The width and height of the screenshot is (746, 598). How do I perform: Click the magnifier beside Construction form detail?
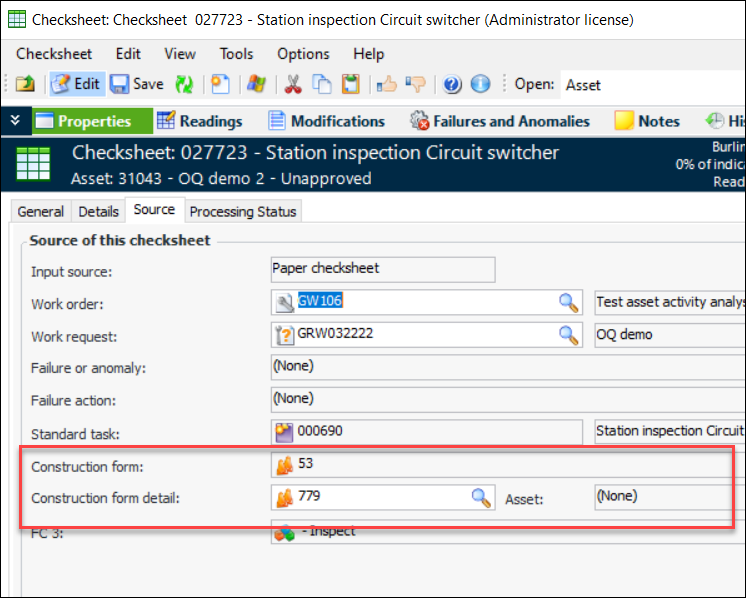(x=482, y=497)
